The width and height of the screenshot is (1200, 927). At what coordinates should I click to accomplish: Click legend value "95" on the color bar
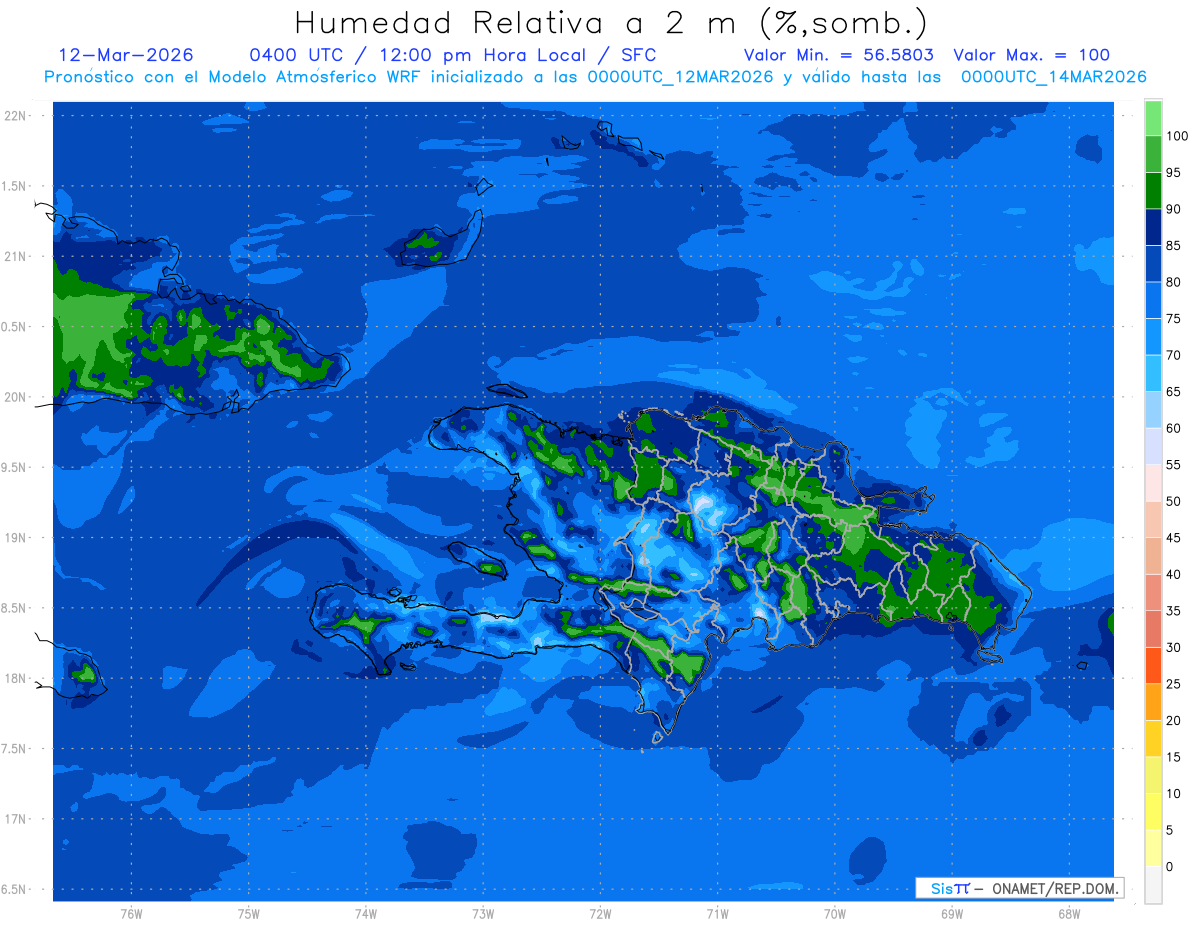(1174, 173)
